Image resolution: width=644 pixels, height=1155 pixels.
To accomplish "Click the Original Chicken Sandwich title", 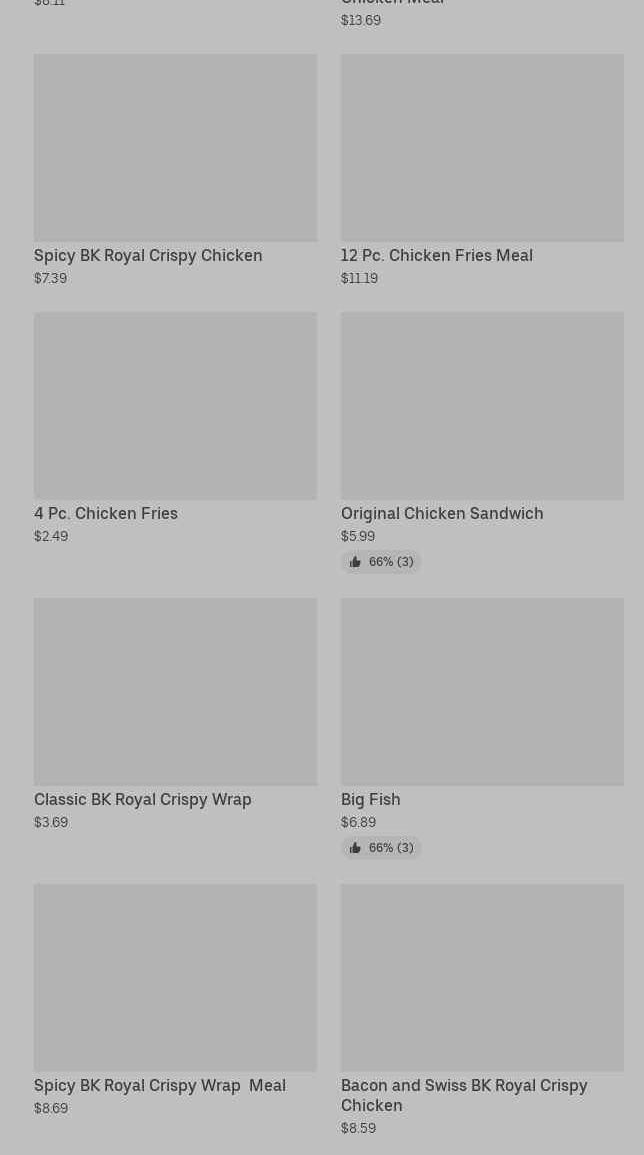I will 442,513.
